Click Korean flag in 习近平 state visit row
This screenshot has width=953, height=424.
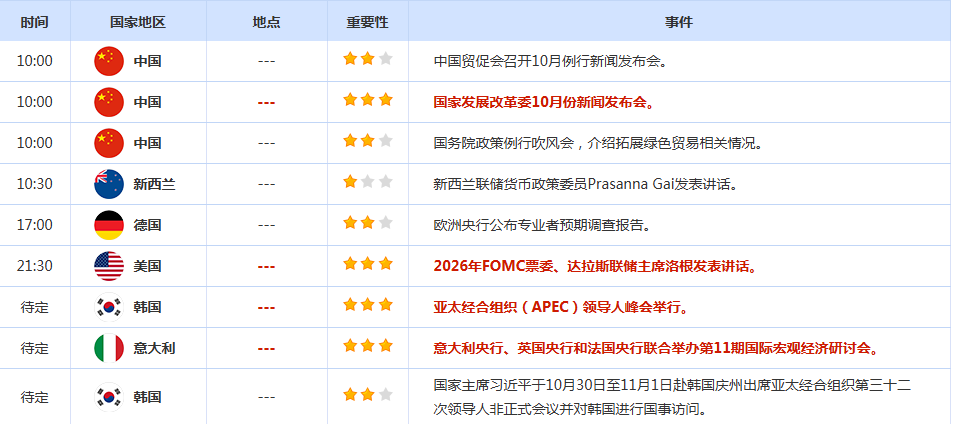pyautogui.click(x=108, y=396)
